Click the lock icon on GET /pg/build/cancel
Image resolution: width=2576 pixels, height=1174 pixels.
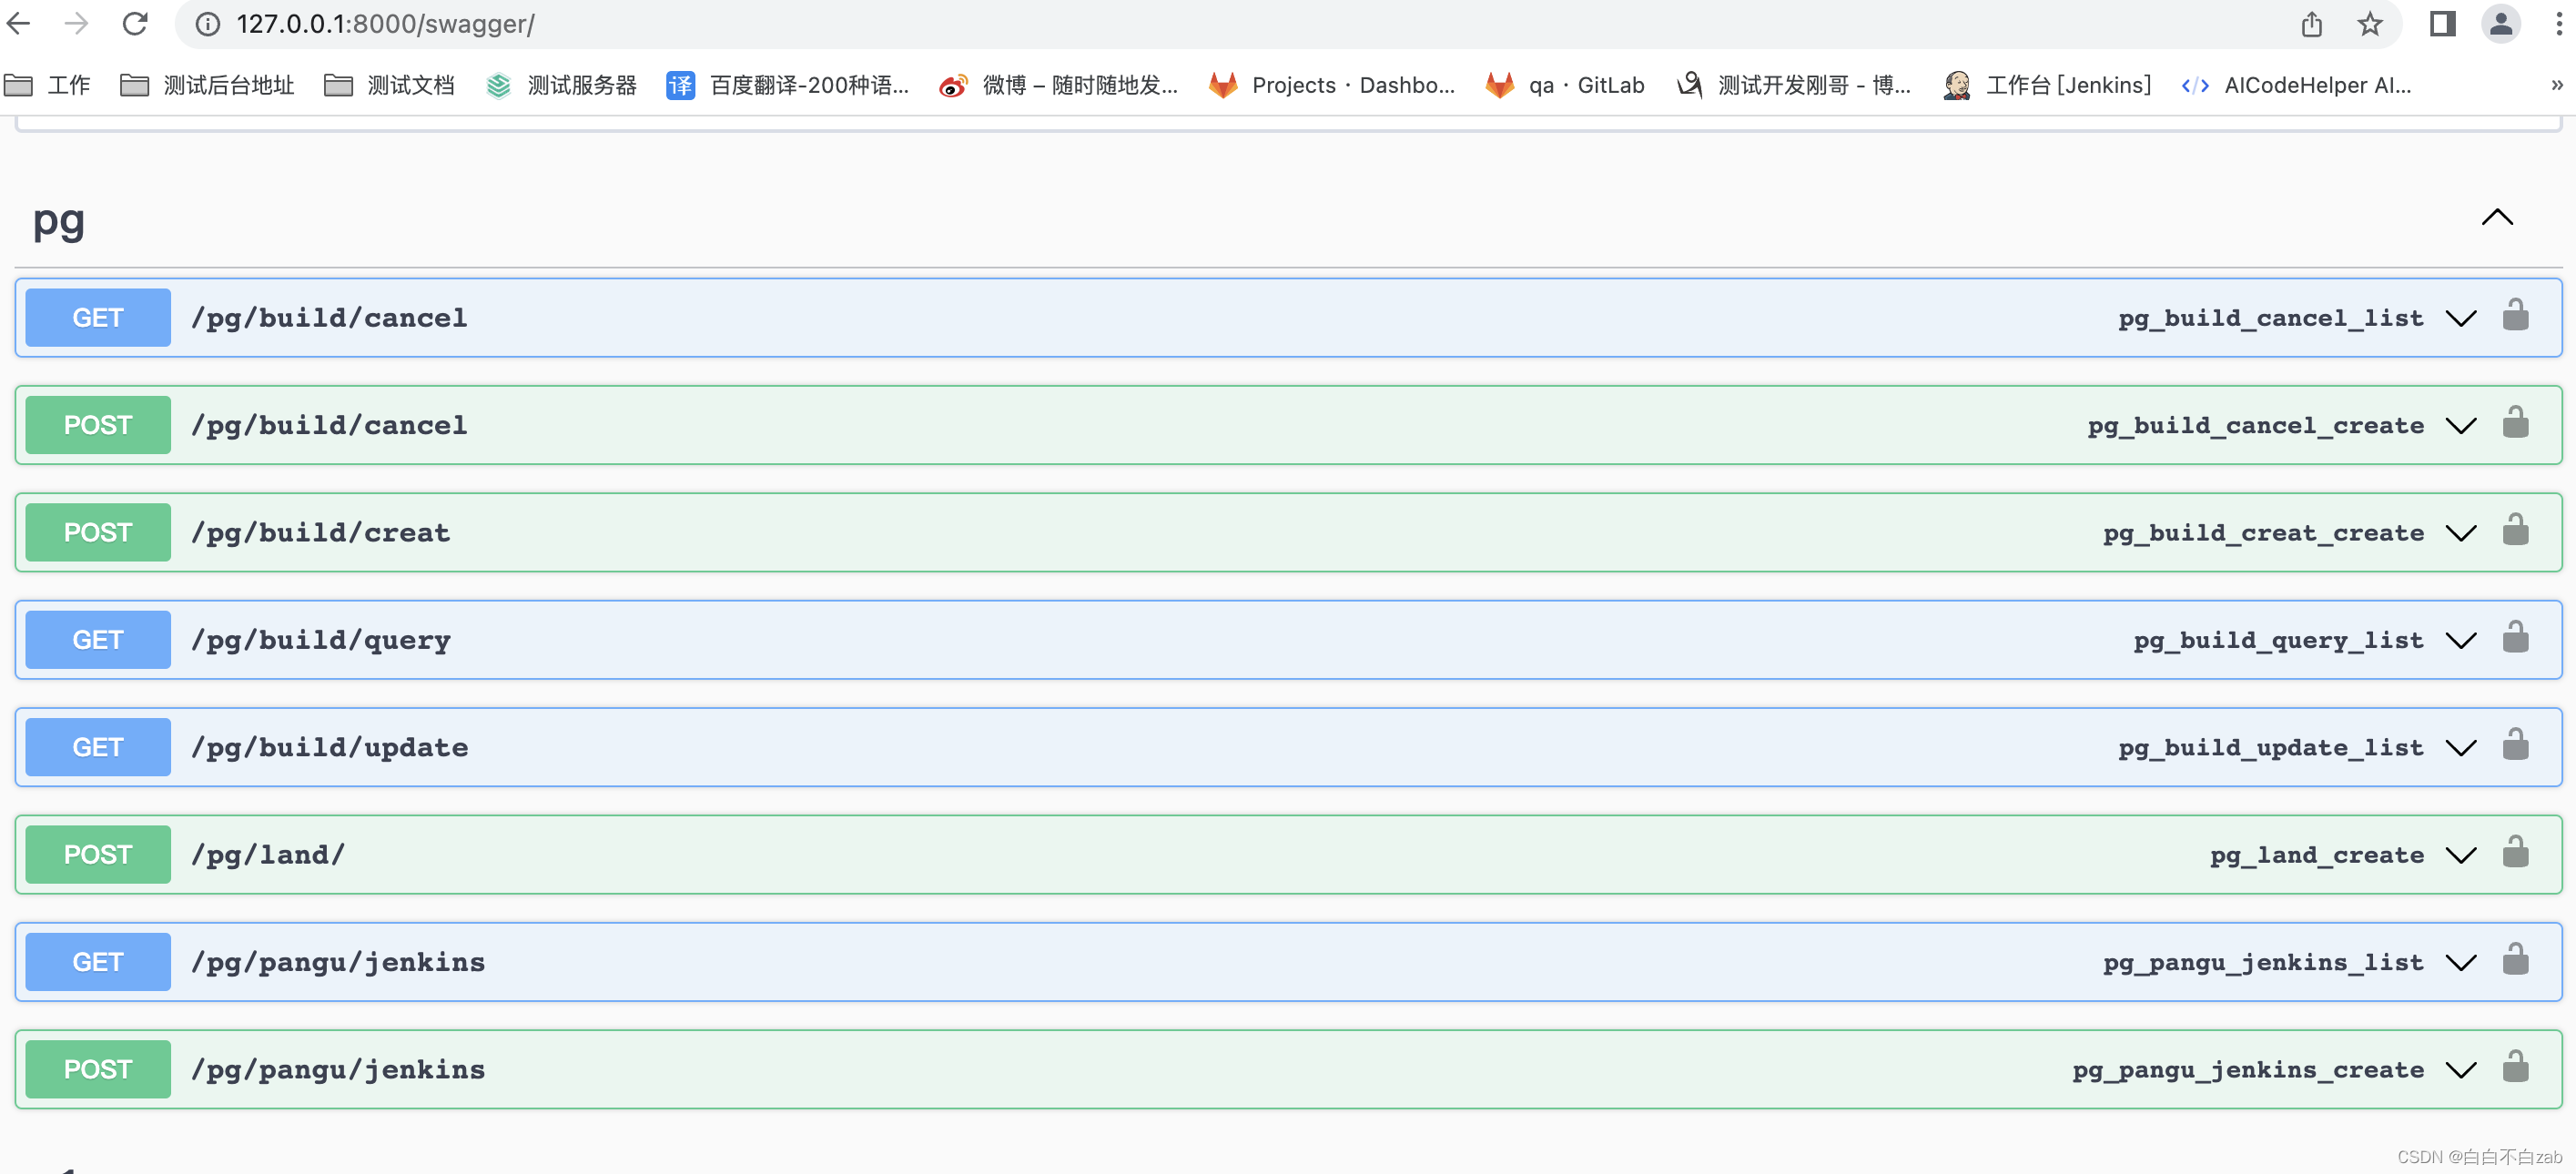[2516, 314]
